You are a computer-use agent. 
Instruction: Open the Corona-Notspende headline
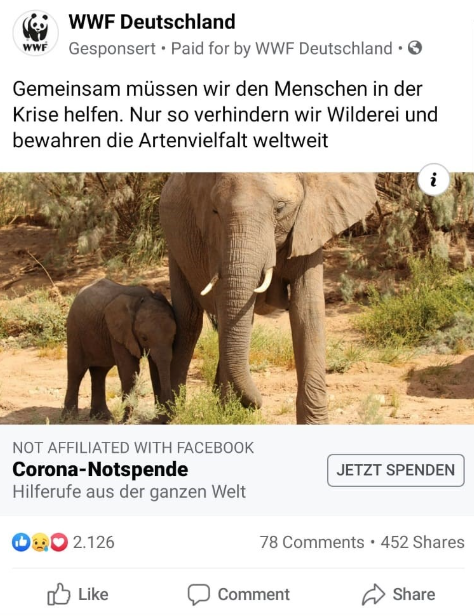pos(101,469)
